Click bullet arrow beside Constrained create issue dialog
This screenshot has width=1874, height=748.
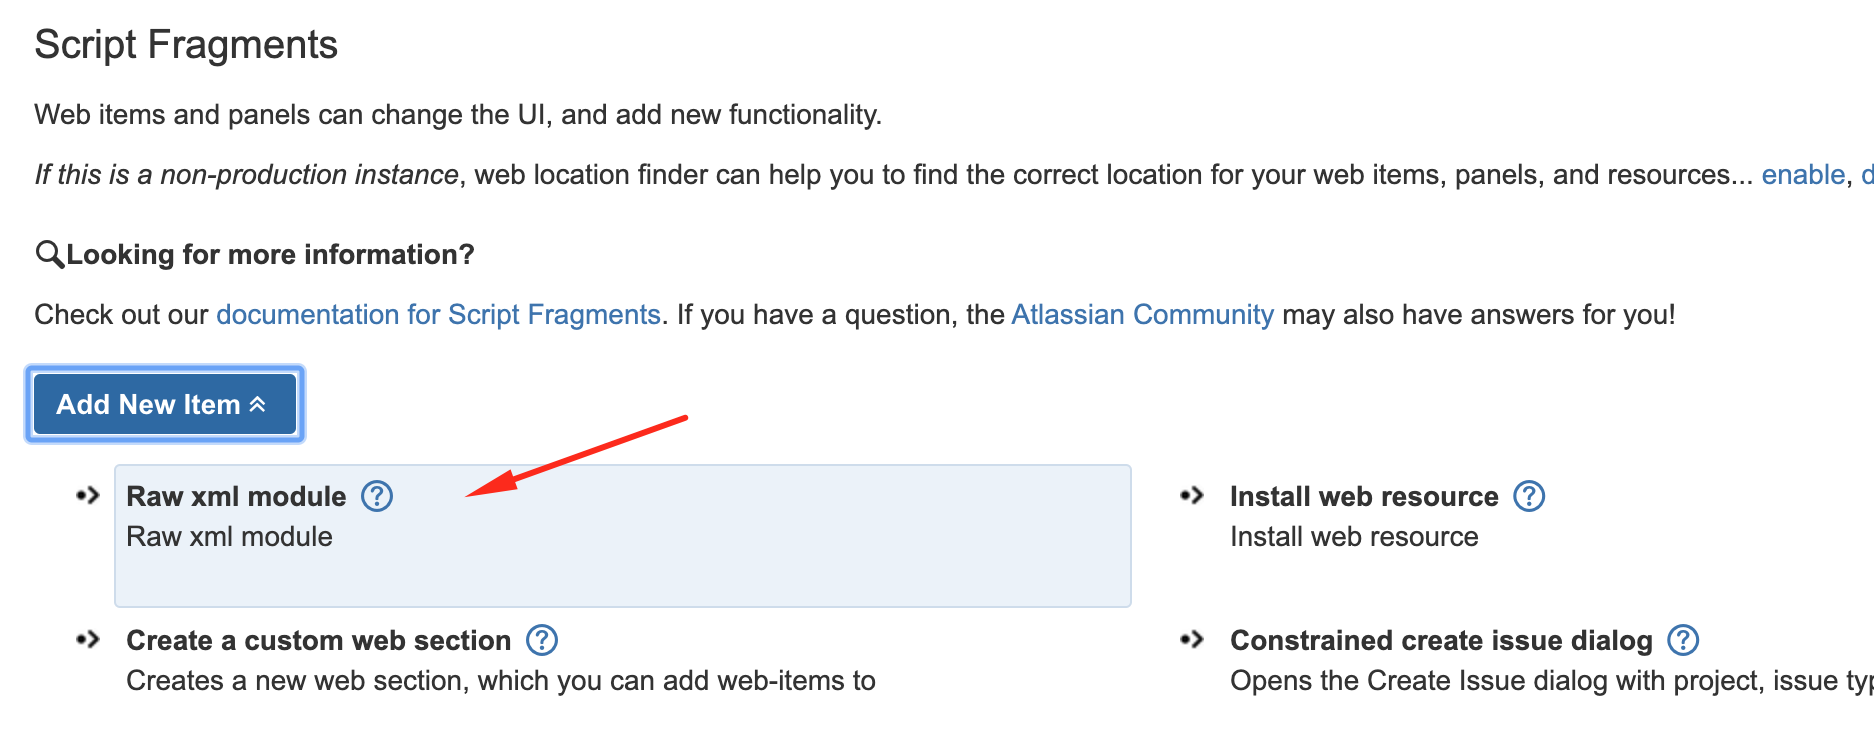(1192, 639)
